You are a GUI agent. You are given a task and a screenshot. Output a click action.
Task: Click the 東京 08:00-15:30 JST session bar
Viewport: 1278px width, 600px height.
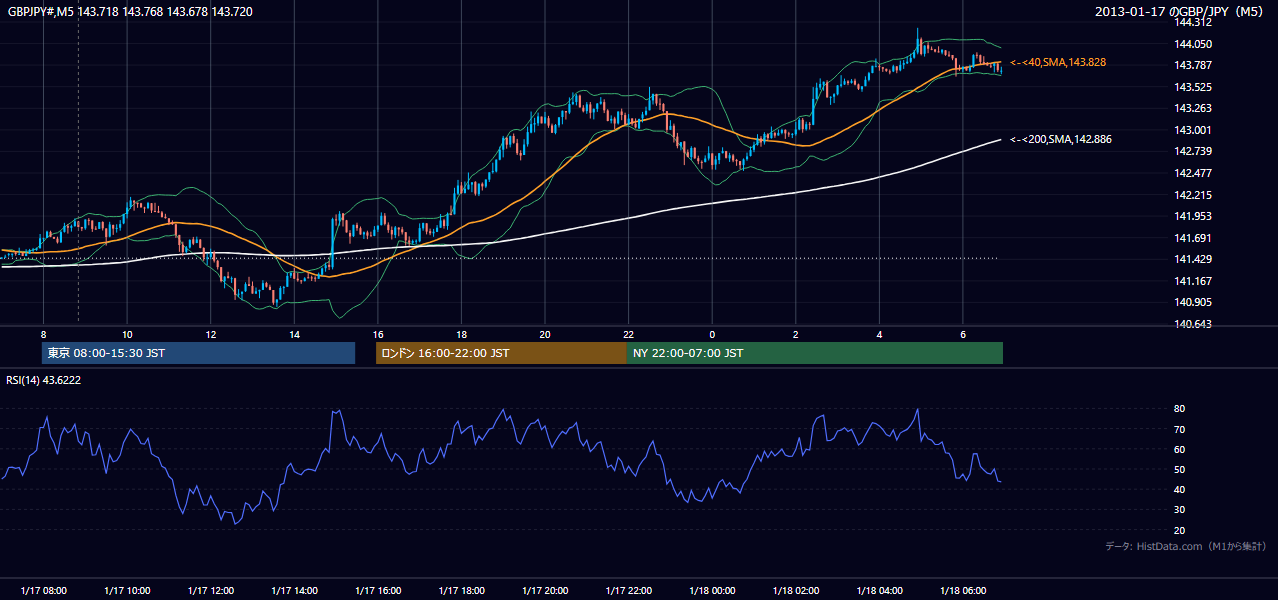coord(198,353)
